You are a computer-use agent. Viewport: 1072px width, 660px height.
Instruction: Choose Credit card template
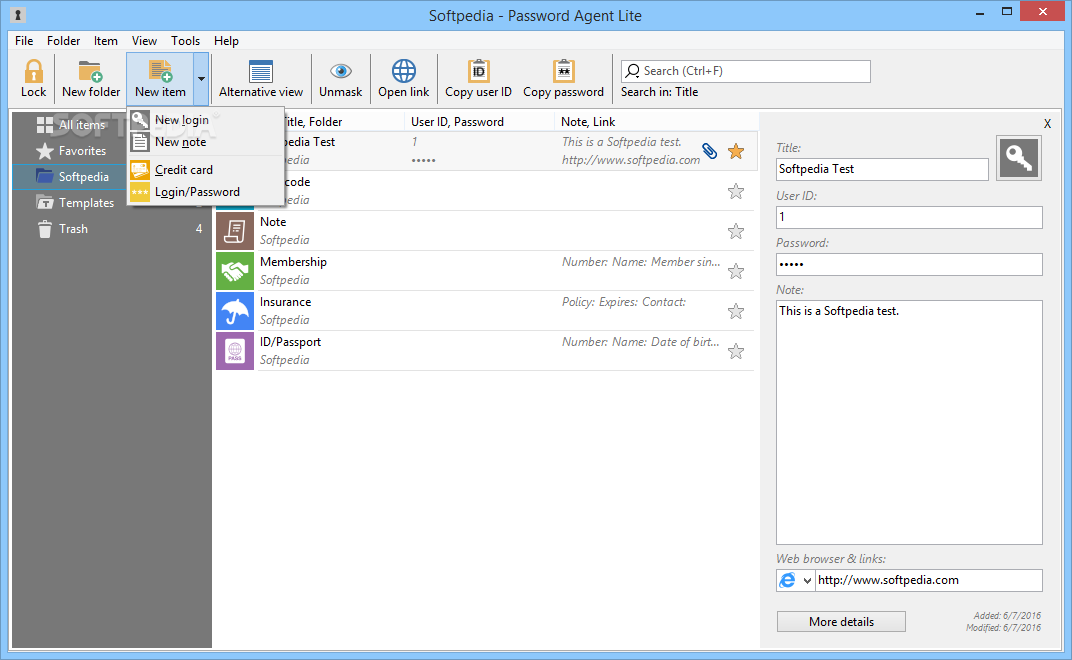pyautogui.click(x=206, y=170)
